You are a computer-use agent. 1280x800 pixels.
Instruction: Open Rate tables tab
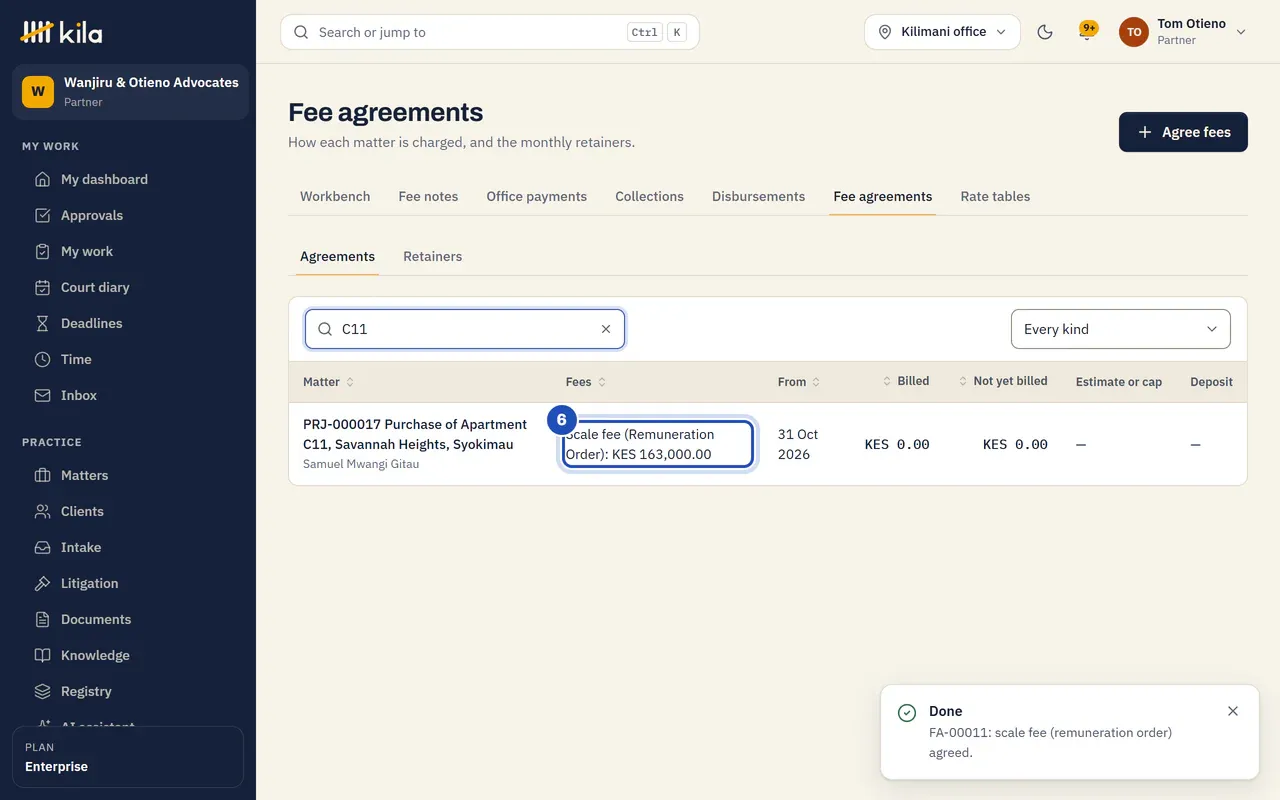click(995, 196)
